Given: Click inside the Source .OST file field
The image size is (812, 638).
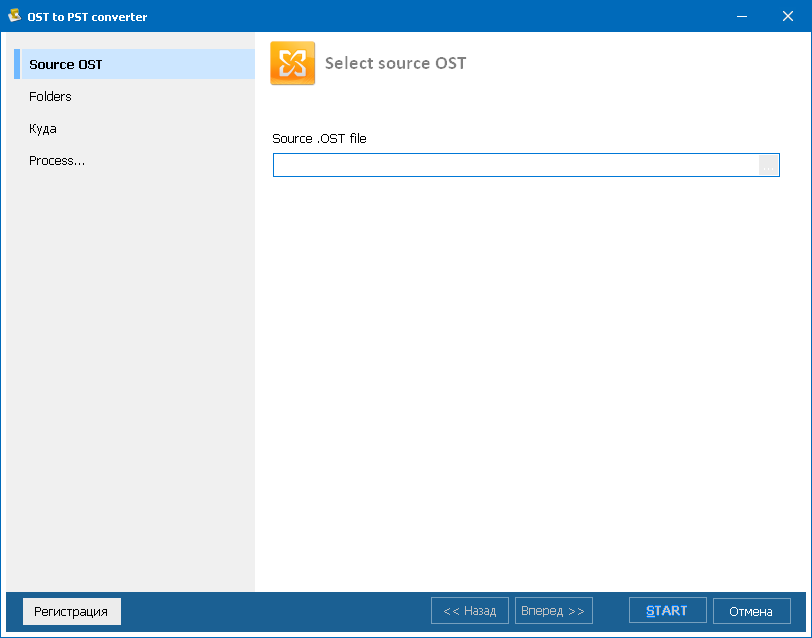Looking at the screenshot, I should [x=510, y=164].
